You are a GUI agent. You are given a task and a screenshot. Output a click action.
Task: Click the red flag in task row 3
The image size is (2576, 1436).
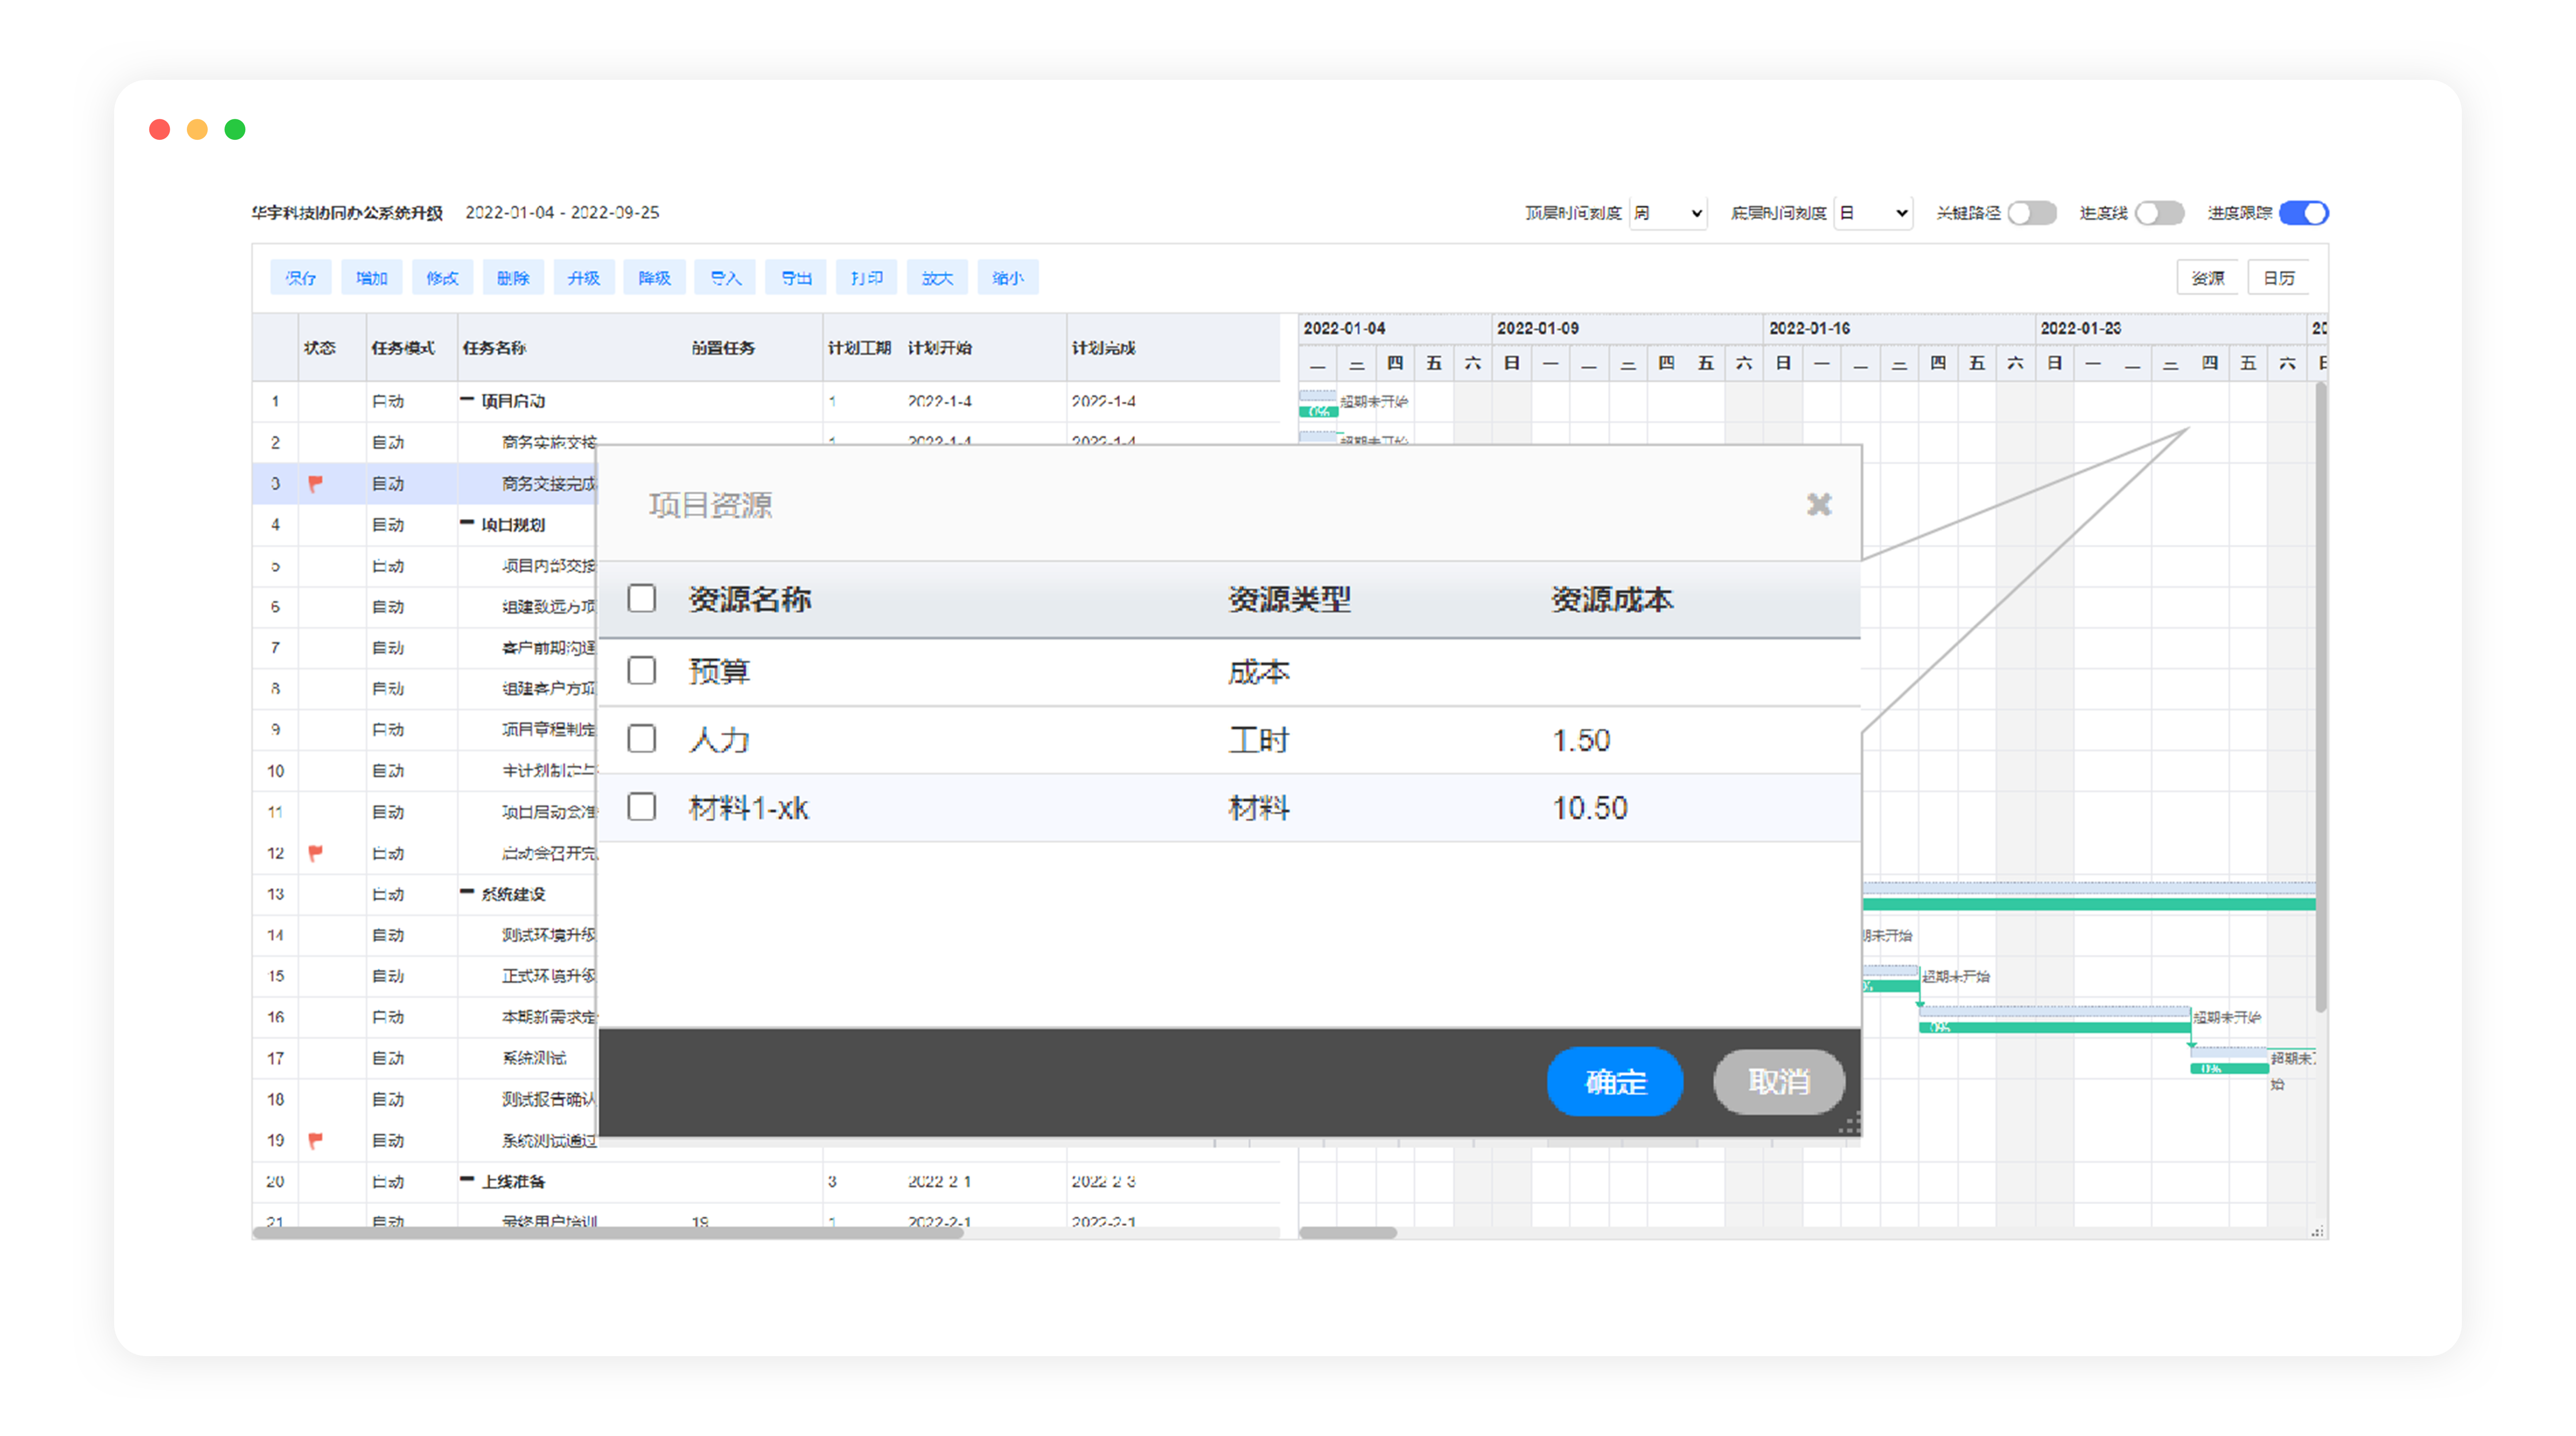pos(316,484)
